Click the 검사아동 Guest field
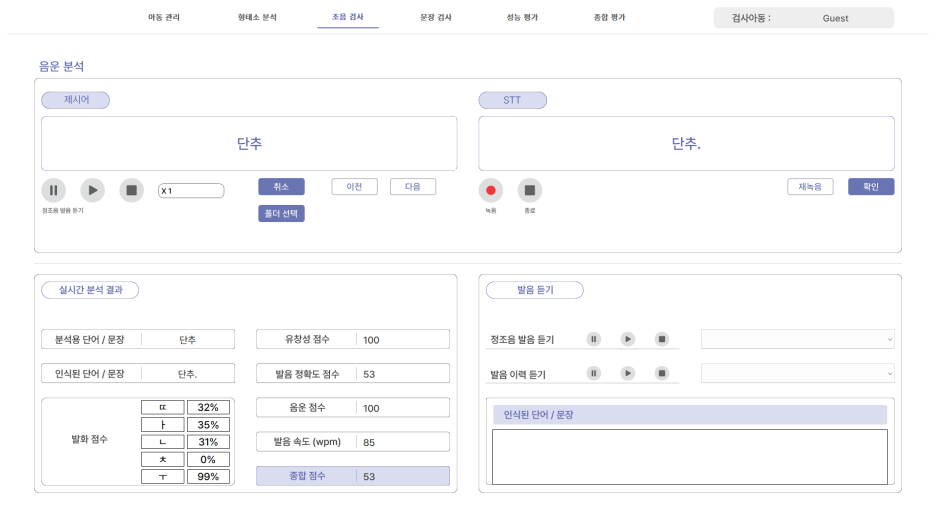 (x=803, y=18)
